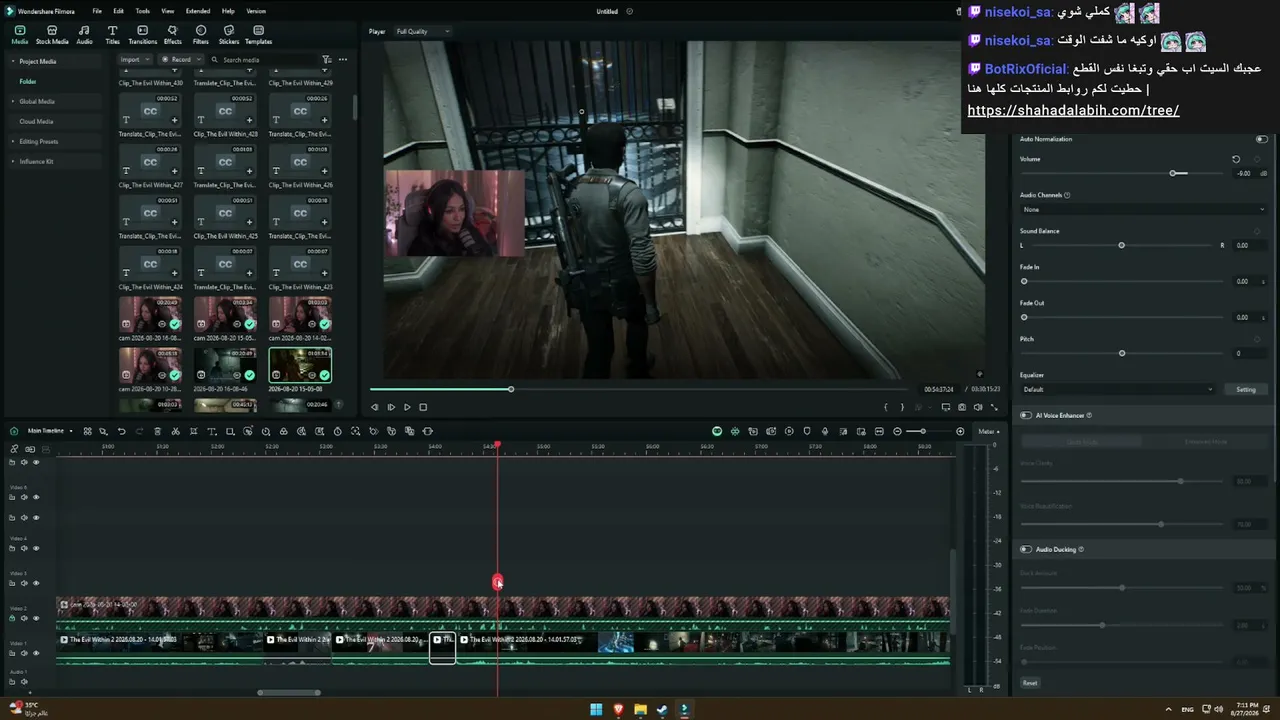Click the Pitch slider handle

point(1122,353)
